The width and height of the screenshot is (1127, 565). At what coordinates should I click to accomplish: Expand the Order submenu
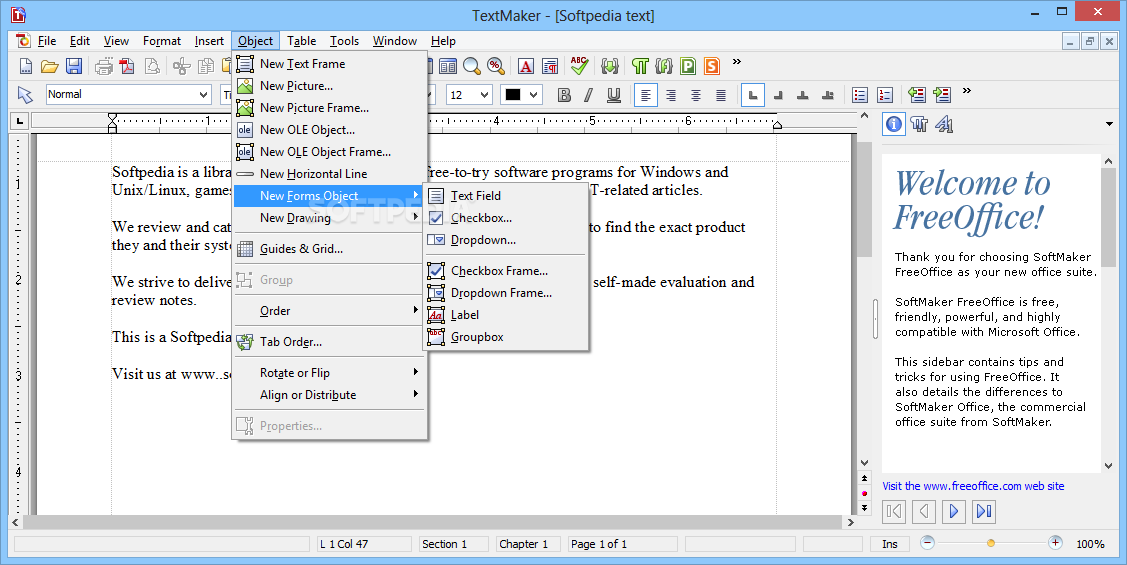click(x=330, y=311)
